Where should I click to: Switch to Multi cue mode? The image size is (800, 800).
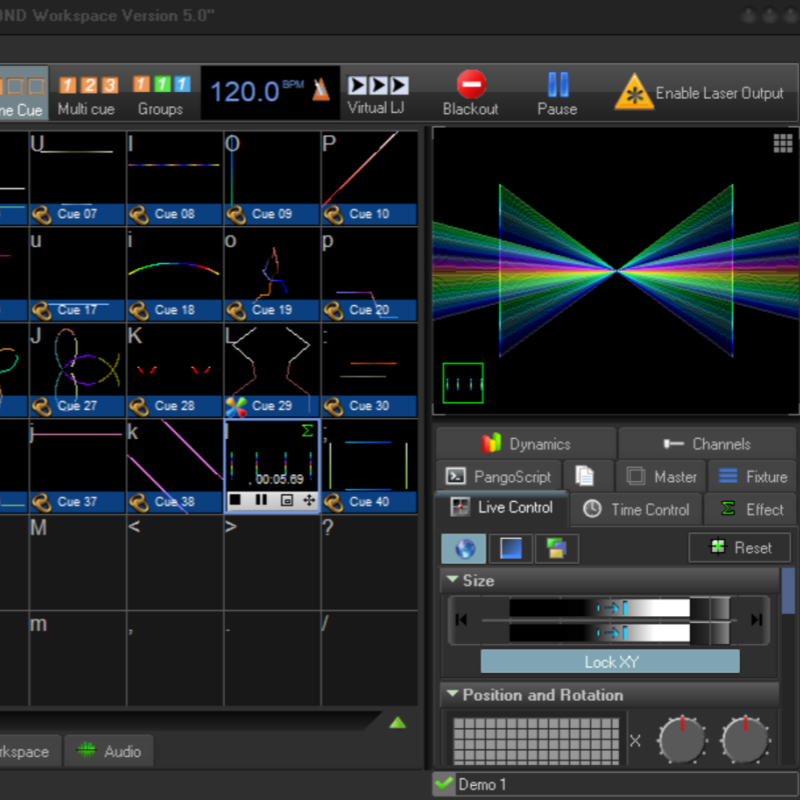pyautogui.click(x=86, y=94)
